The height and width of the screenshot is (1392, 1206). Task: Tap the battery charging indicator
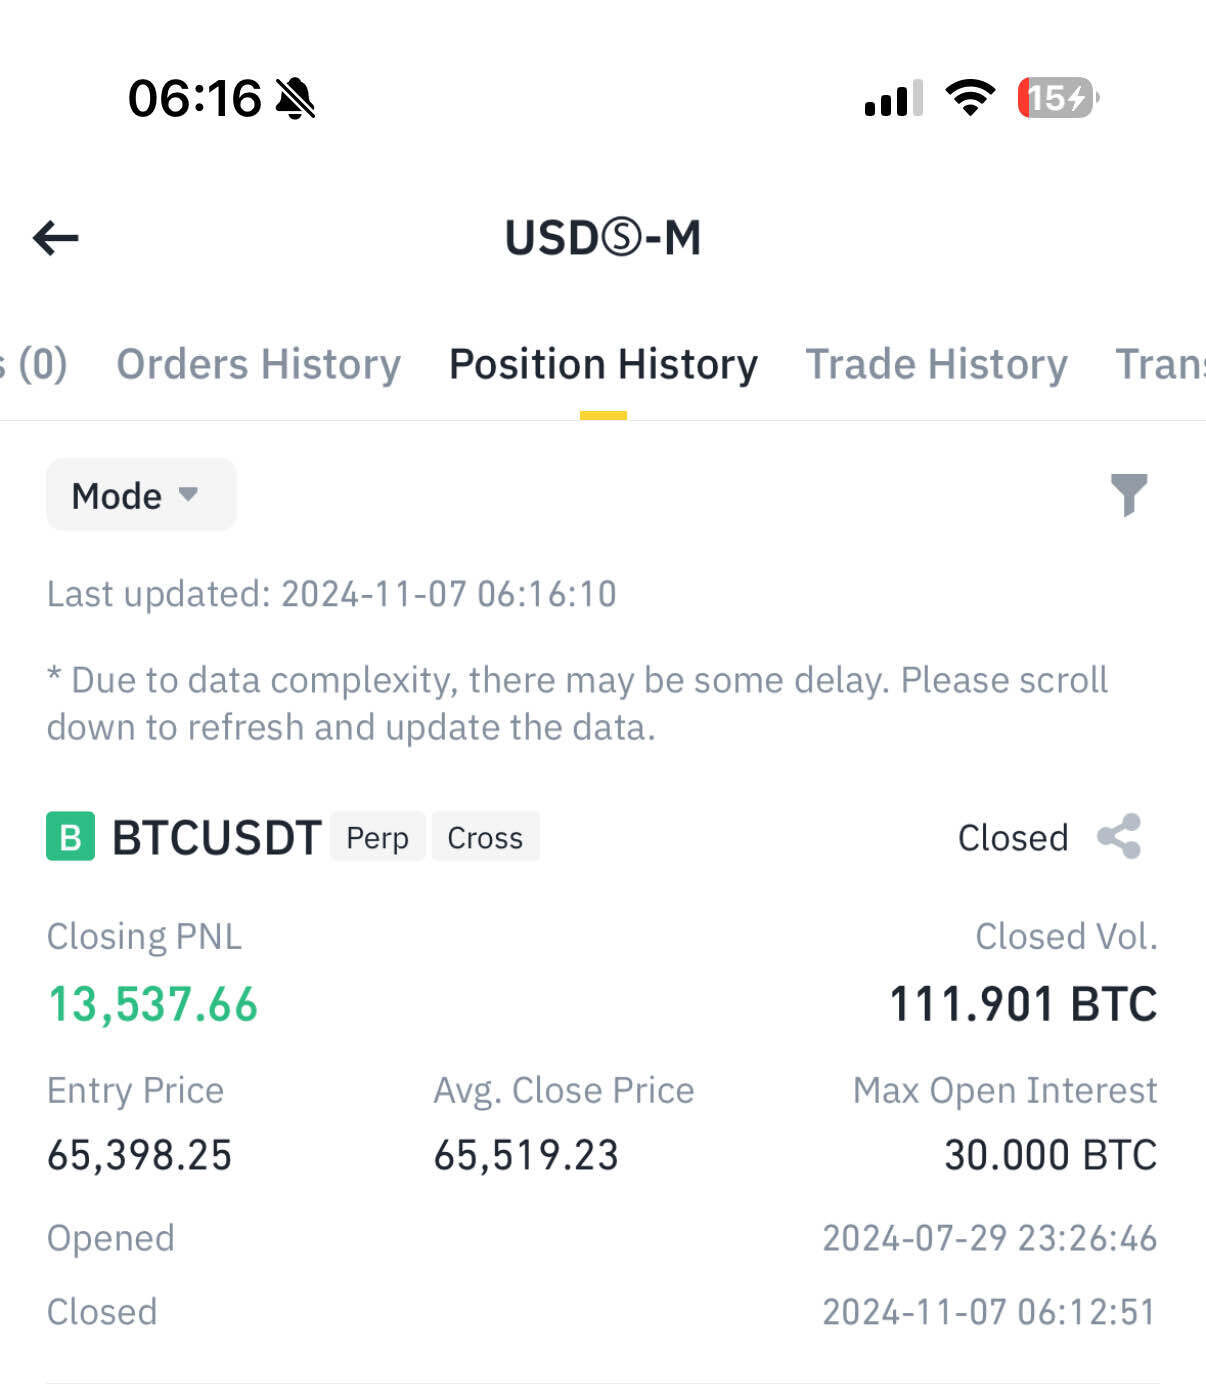click(x=1057, y=98)
